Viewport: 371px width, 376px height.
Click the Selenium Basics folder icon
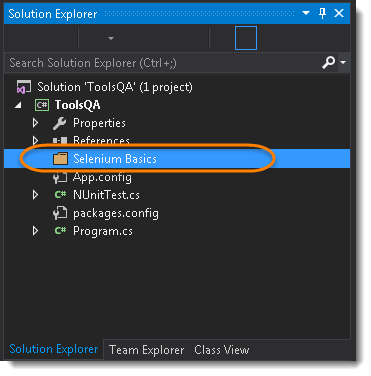click(60, 159)
